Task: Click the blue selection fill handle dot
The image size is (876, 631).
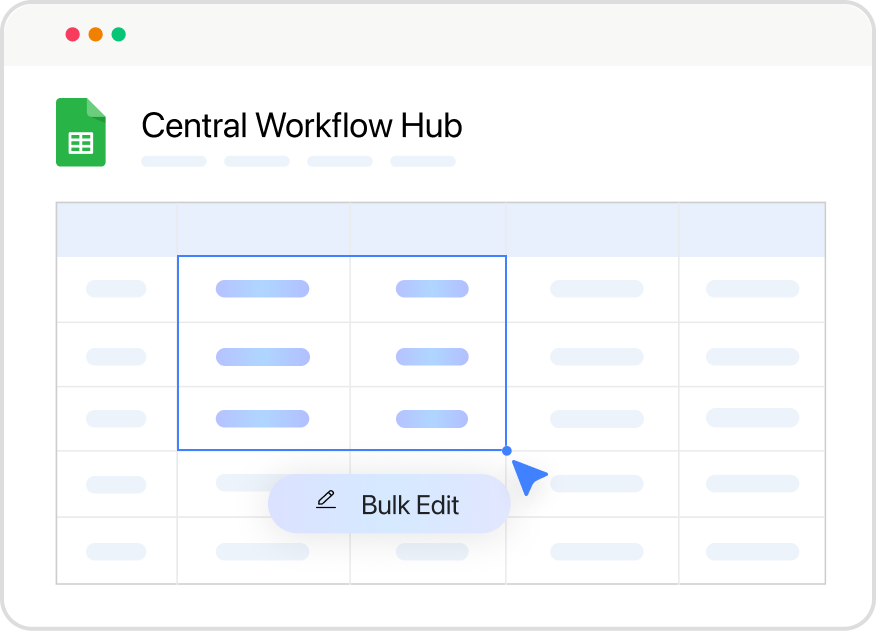Action: tap(507, 450)
